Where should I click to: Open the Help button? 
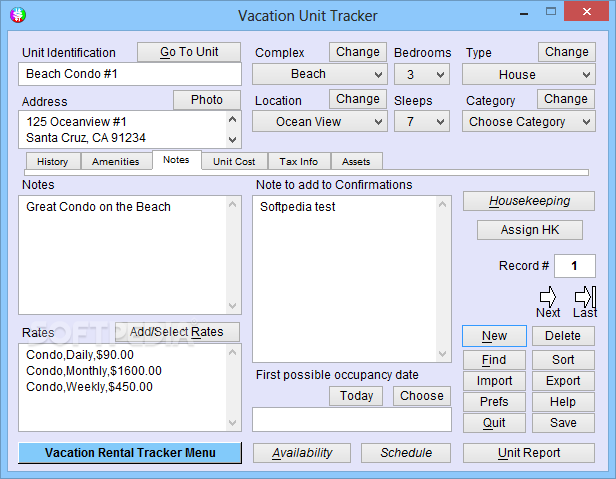563,402
